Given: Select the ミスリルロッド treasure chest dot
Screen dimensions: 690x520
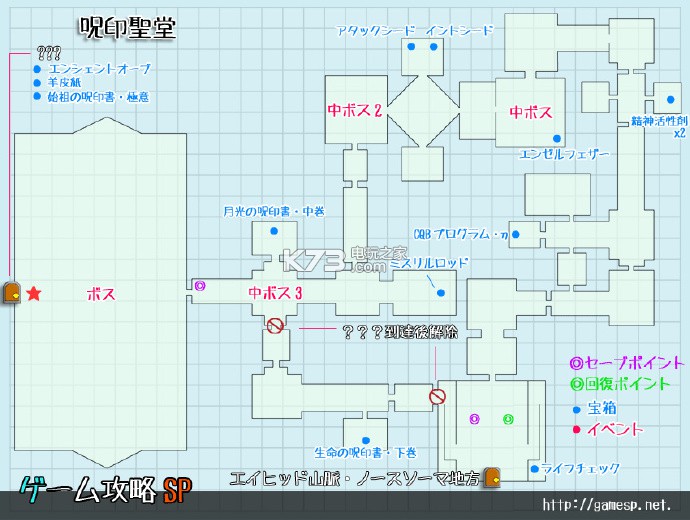Looking at the screenshot, I should pos(439,292).
